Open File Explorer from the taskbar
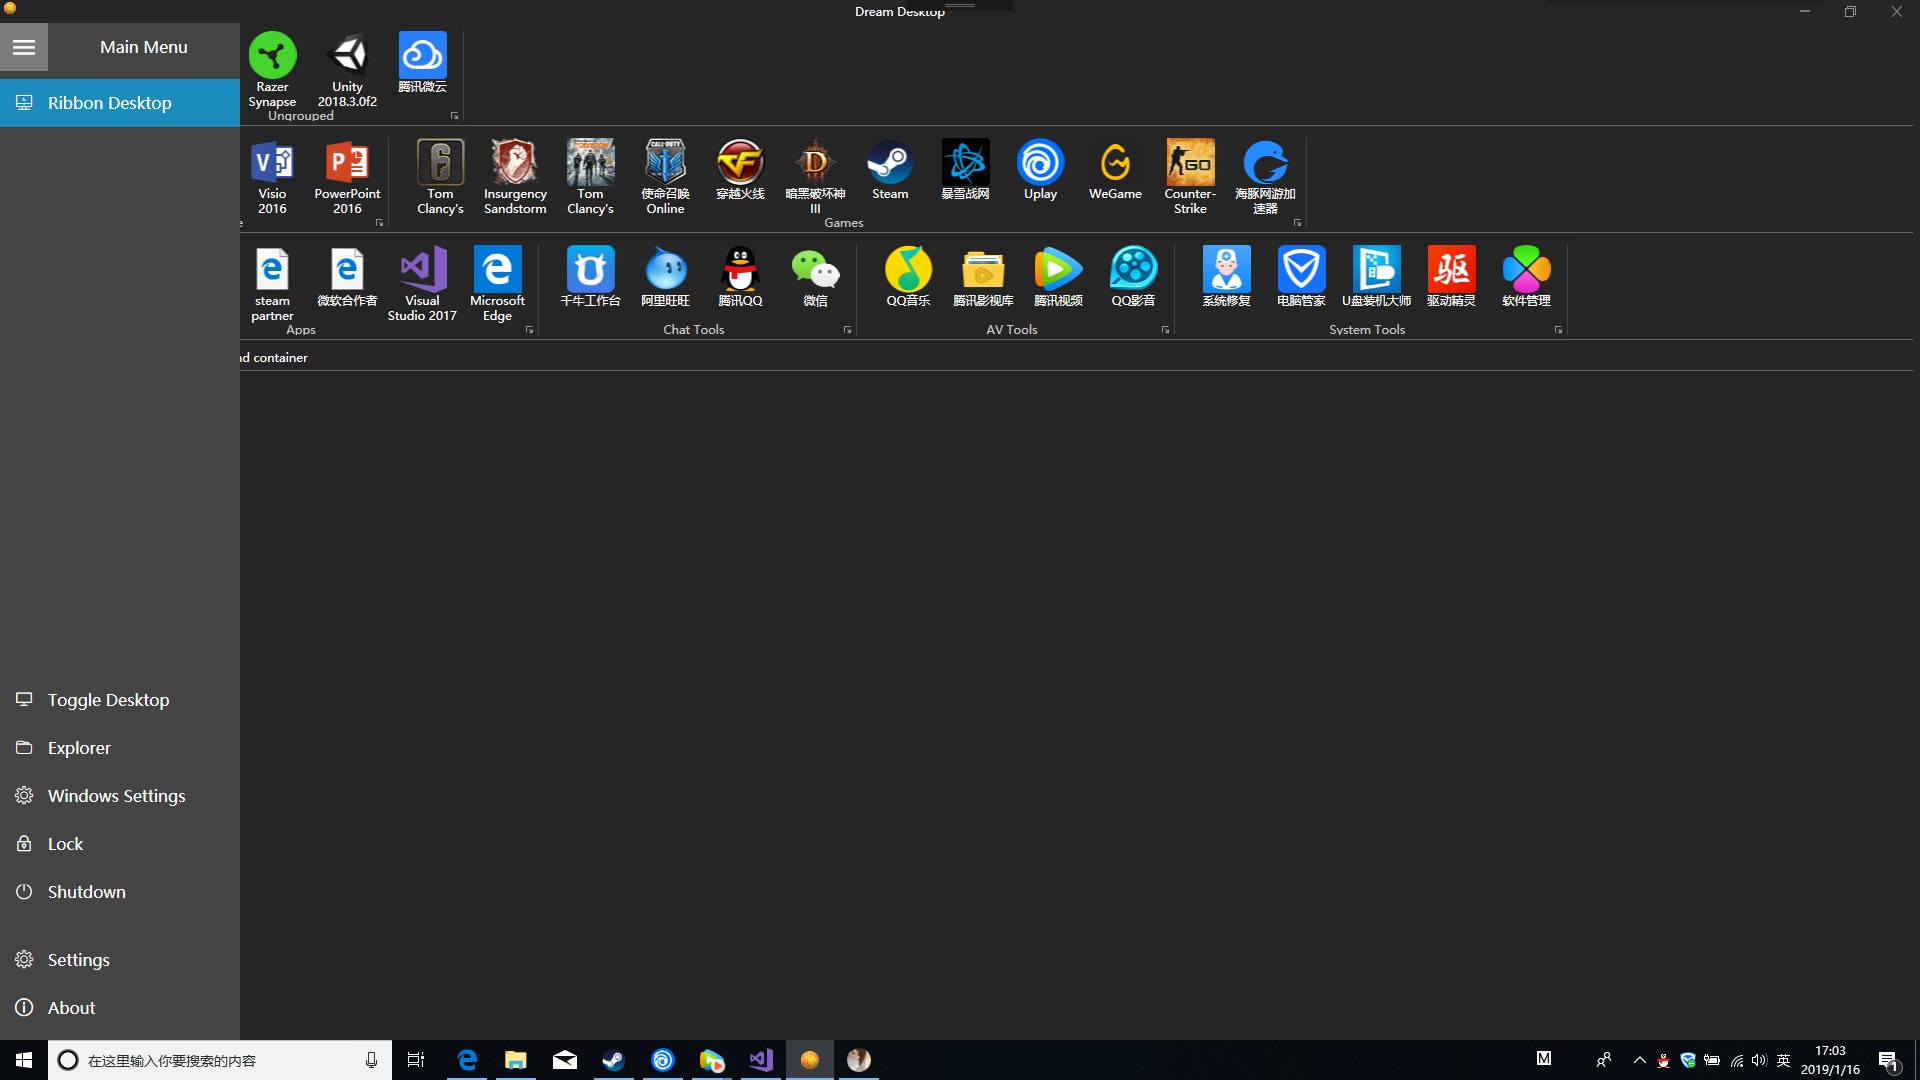This screenshot has width=1920, height=1080. [516, 1060]
